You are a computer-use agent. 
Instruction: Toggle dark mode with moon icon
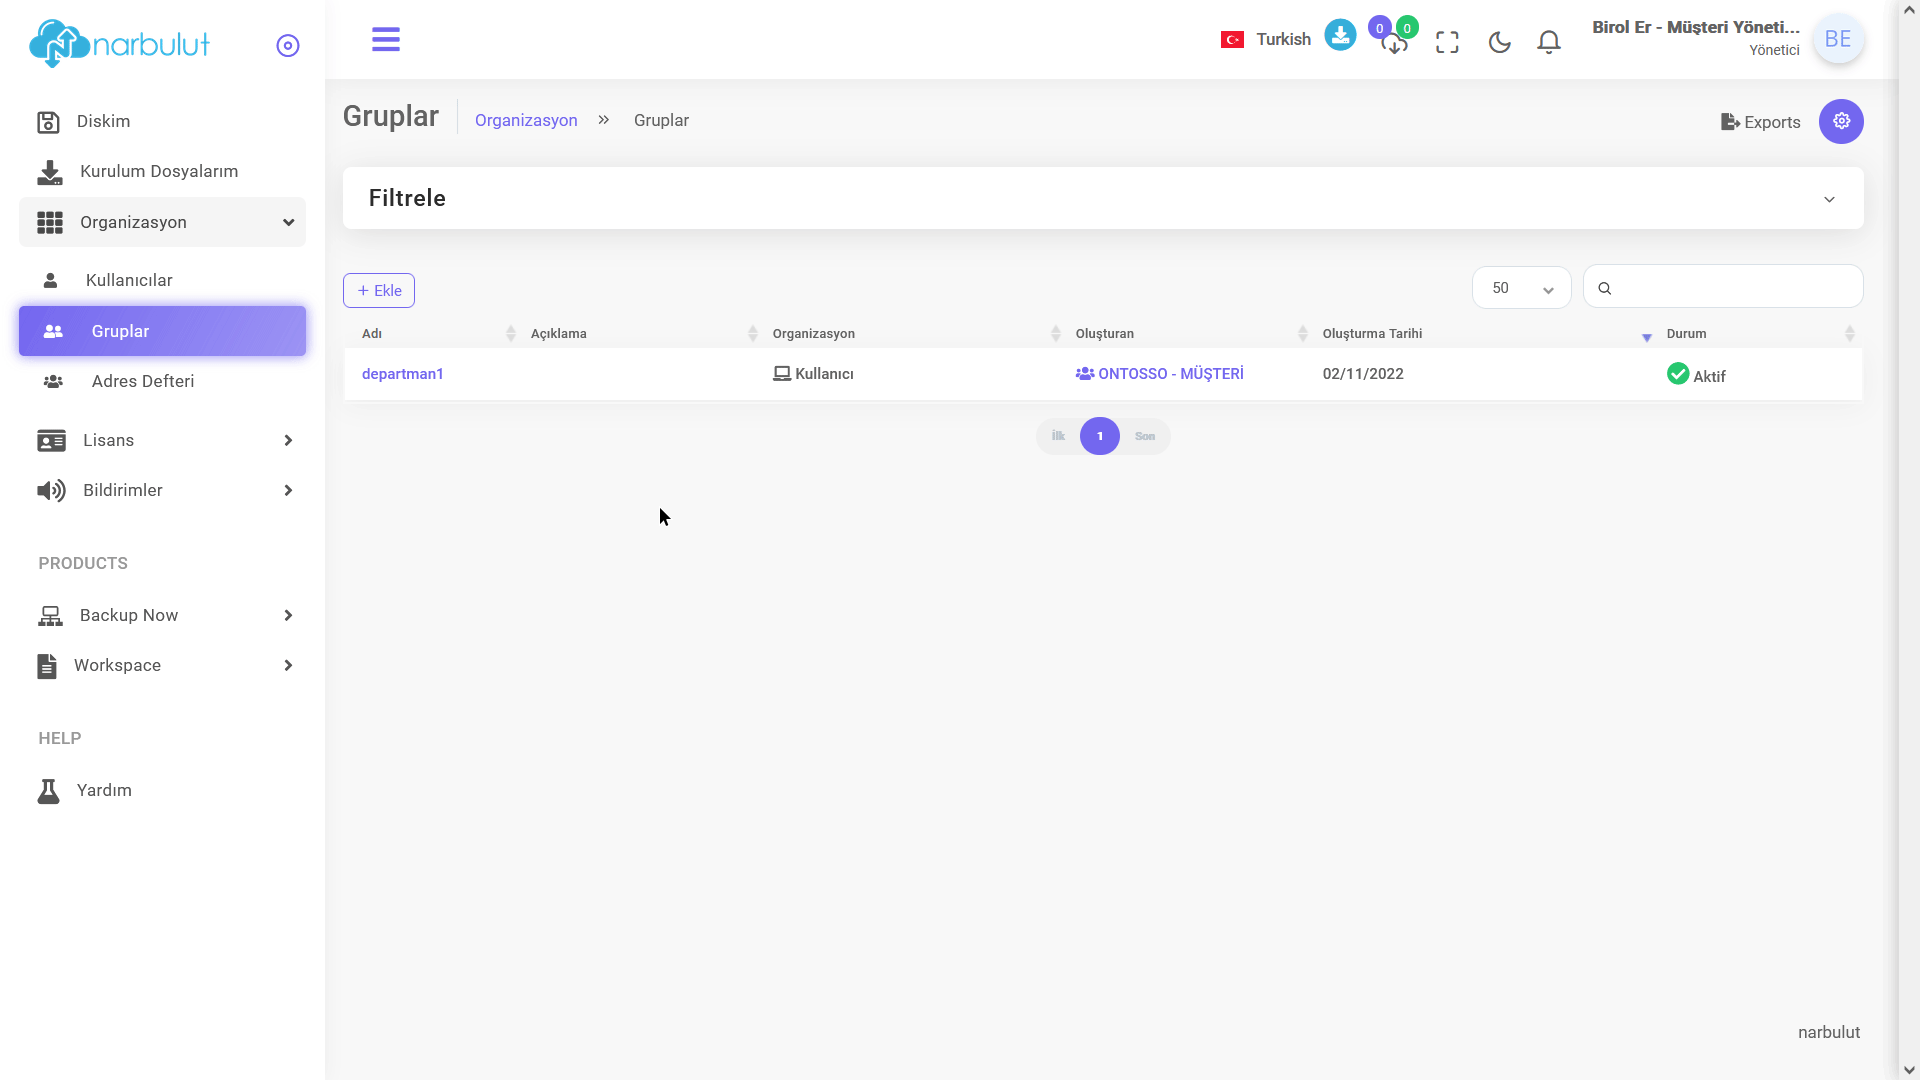pos(1499,42)
